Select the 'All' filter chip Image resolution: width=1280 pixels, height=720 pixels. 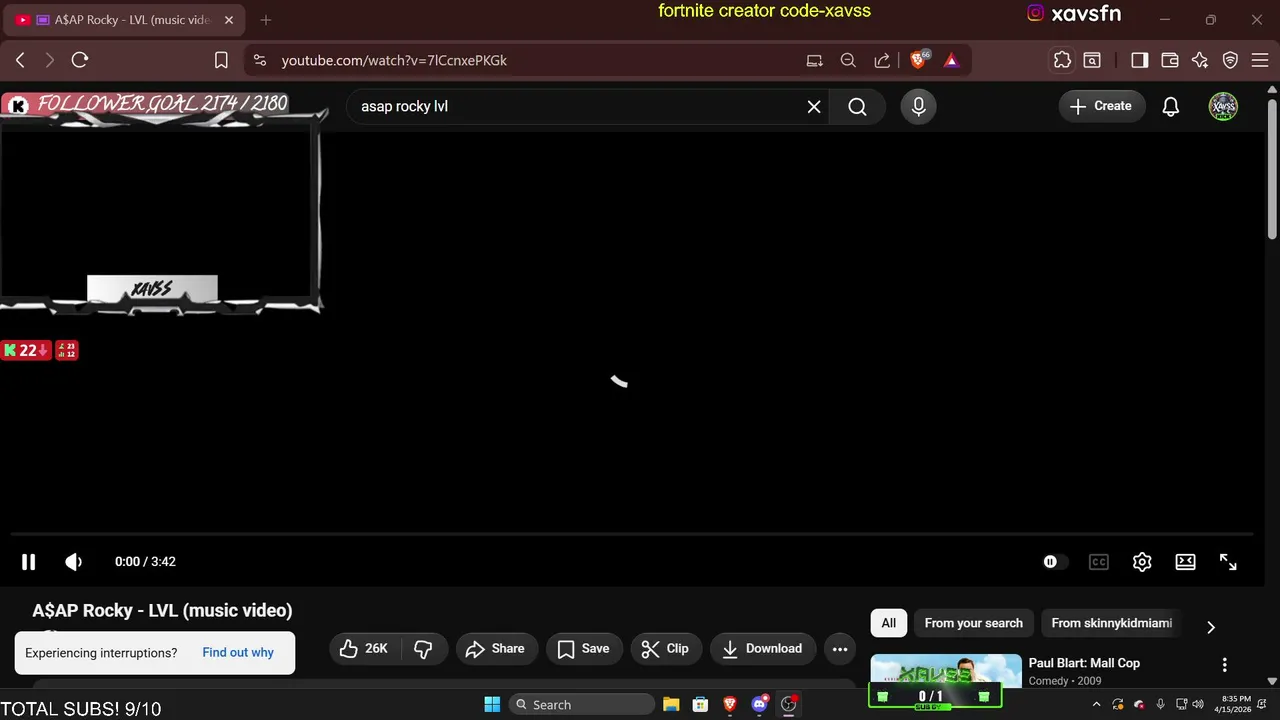pos(889,623)
